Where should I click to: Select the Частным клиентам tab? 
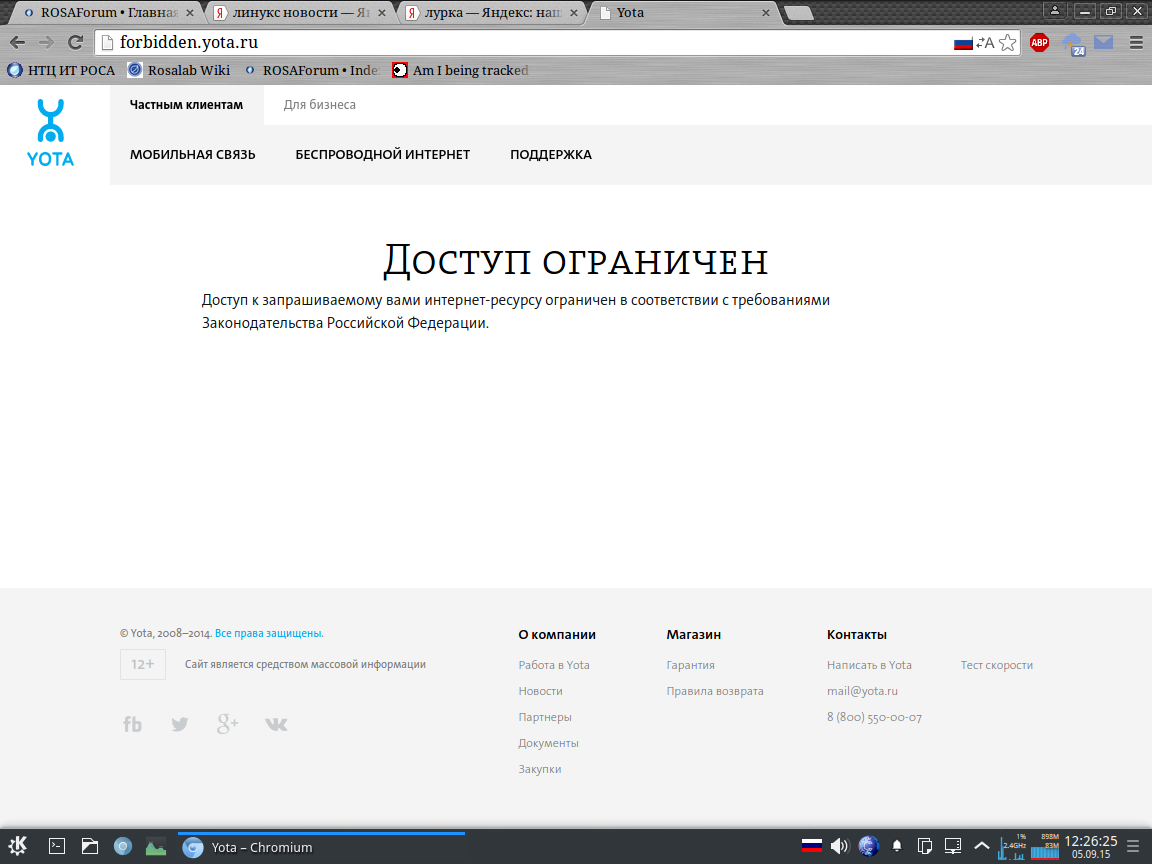pos(187,104)
